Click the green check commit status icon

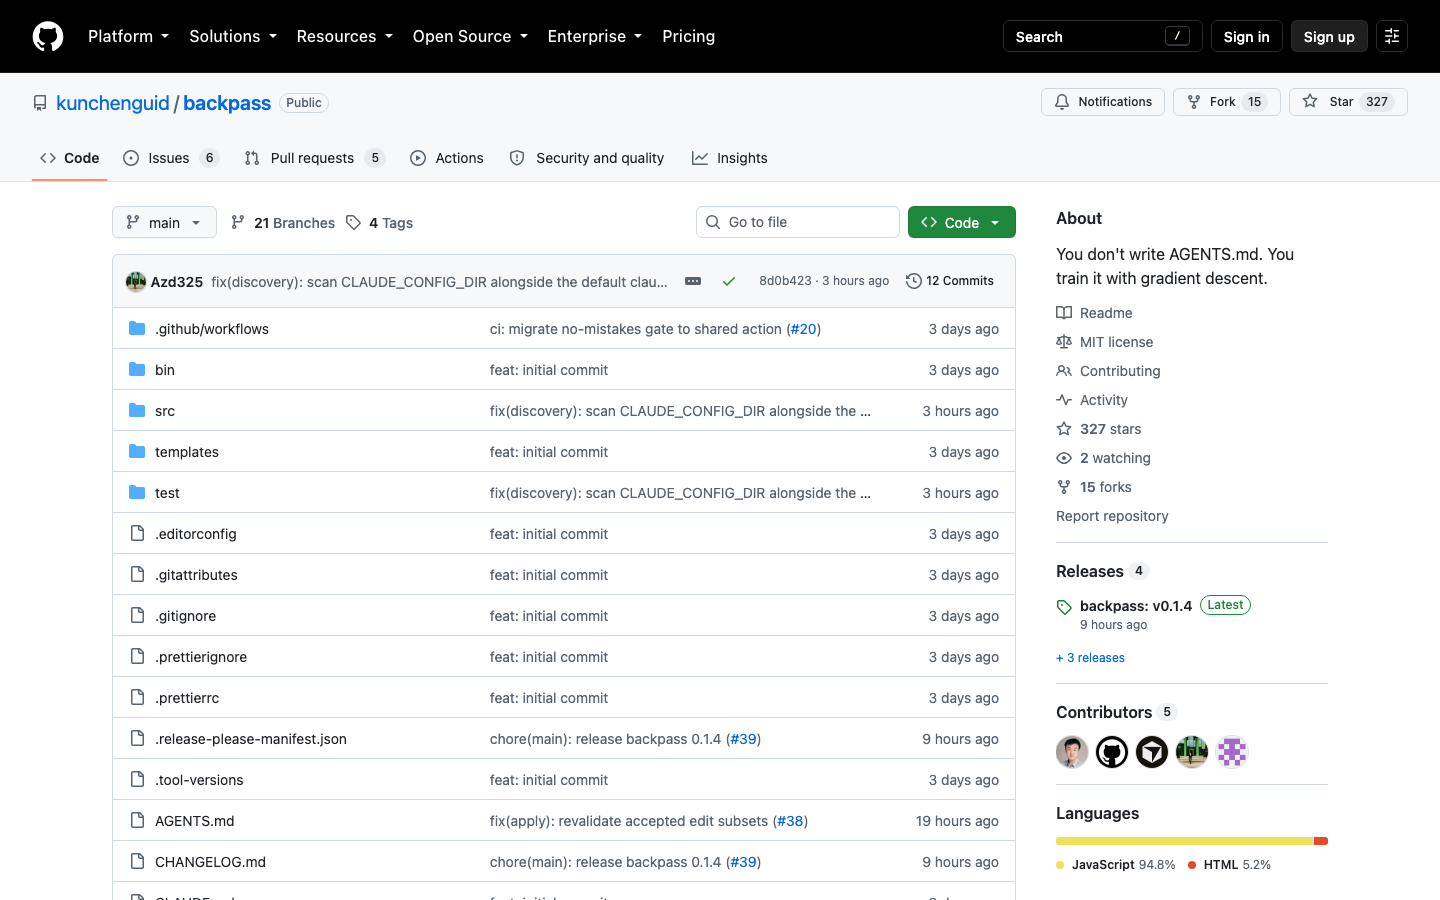729,281
